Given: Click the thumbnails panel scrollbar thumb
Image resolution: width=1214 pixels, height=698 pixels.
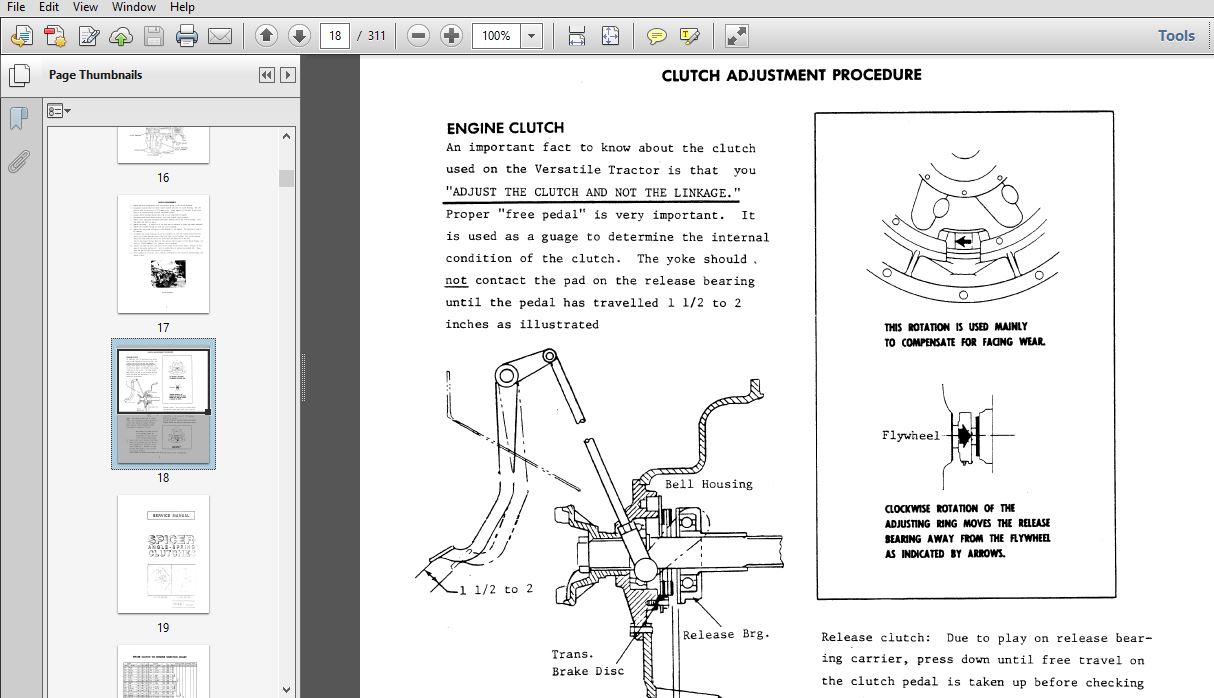Looking at the screenshot, I should pos(287,178).
